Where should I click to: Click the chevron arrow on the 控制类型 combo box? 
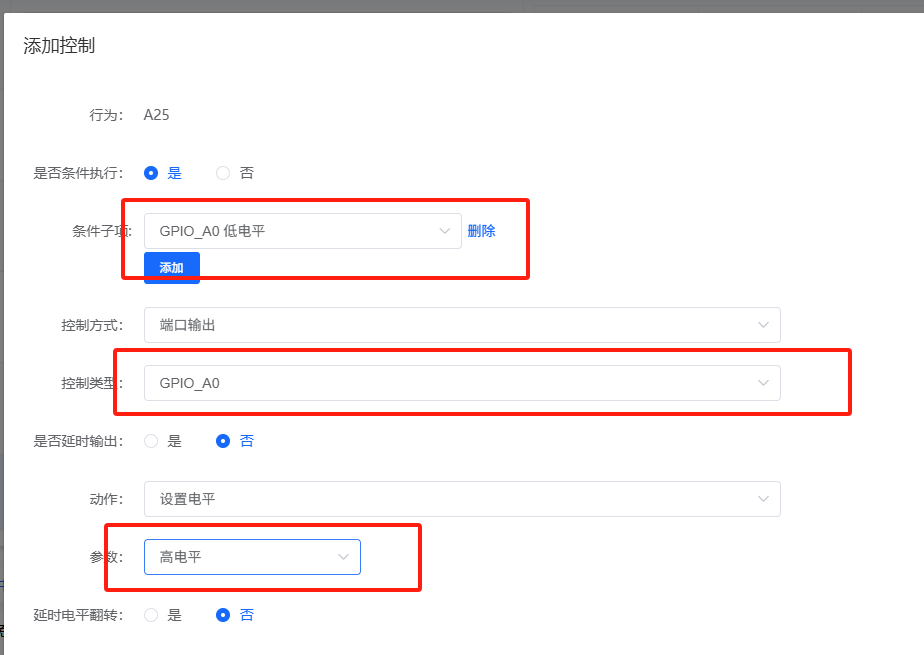coord(765,382)
